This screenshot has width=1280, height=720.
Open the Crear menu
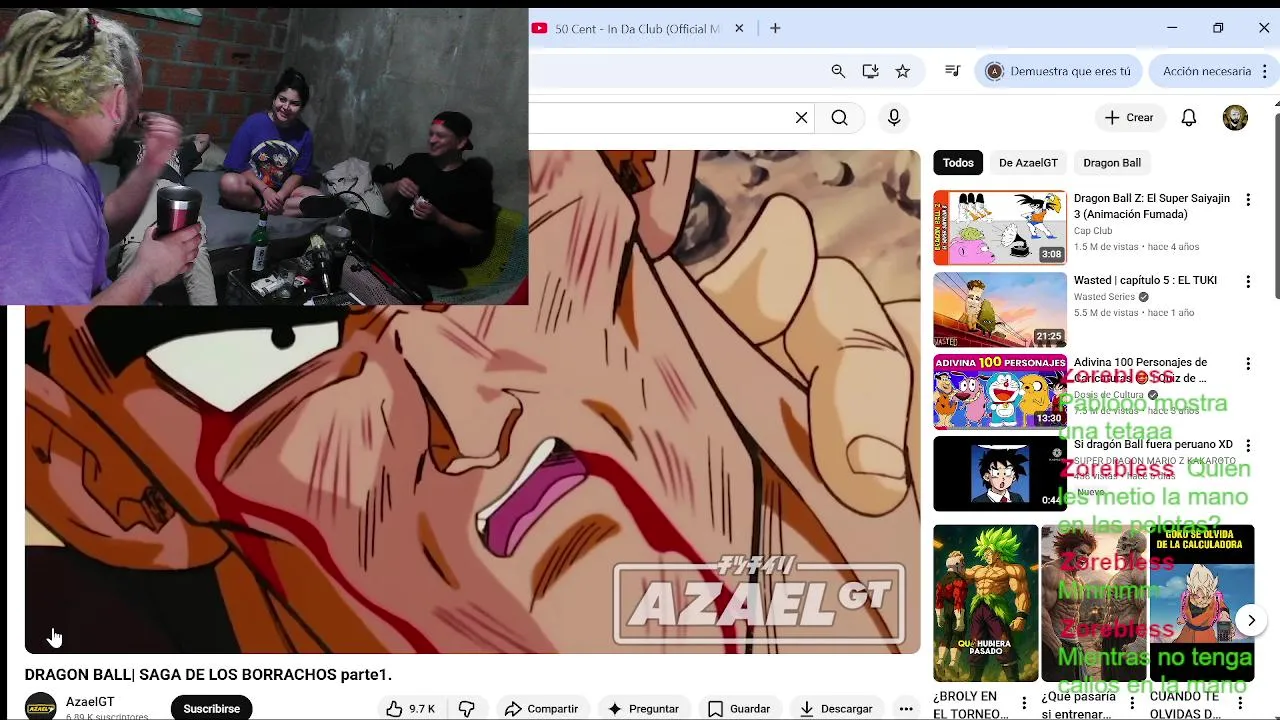(x=1129, y=118)
